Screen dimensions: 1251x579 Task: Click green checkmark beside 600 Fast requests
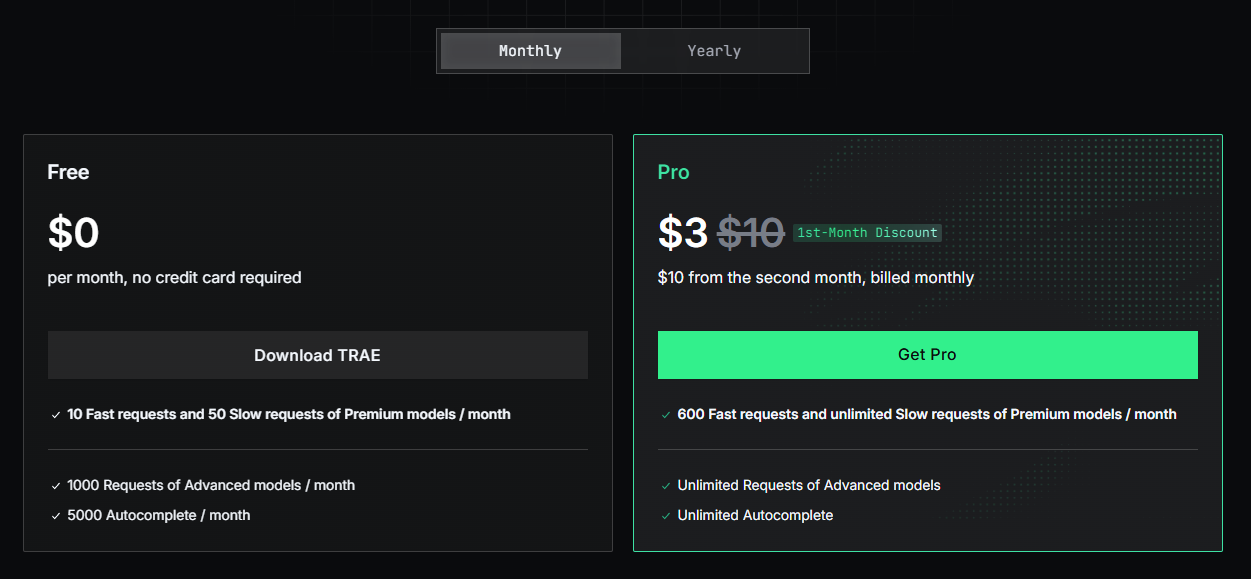tap(666, 415)
